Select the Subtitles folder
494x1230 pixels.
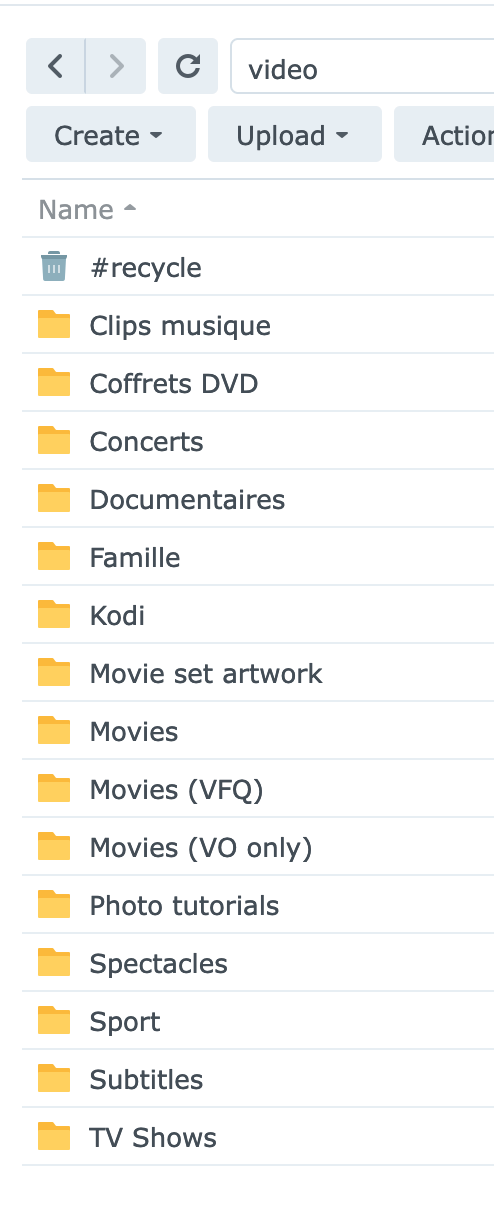tap(258, 1079)
